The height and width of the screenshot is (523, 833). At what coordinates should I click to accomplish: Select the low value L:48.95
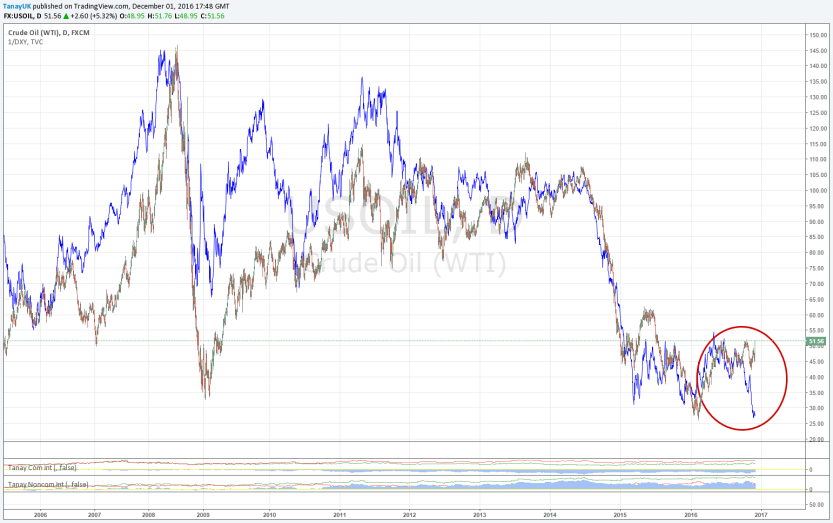click(186, 16)
